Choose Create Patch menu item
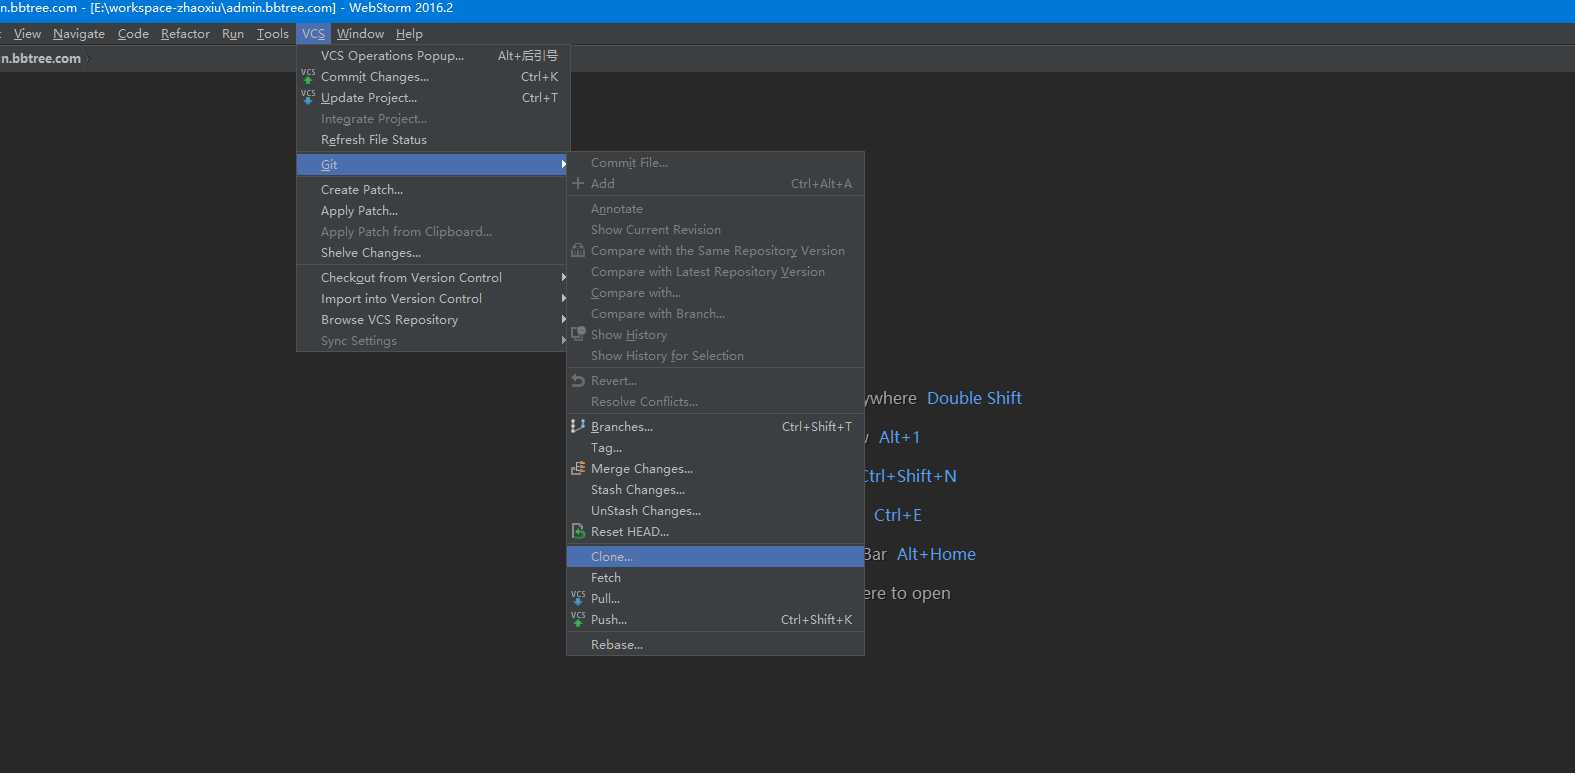 [x=433, y=189]
